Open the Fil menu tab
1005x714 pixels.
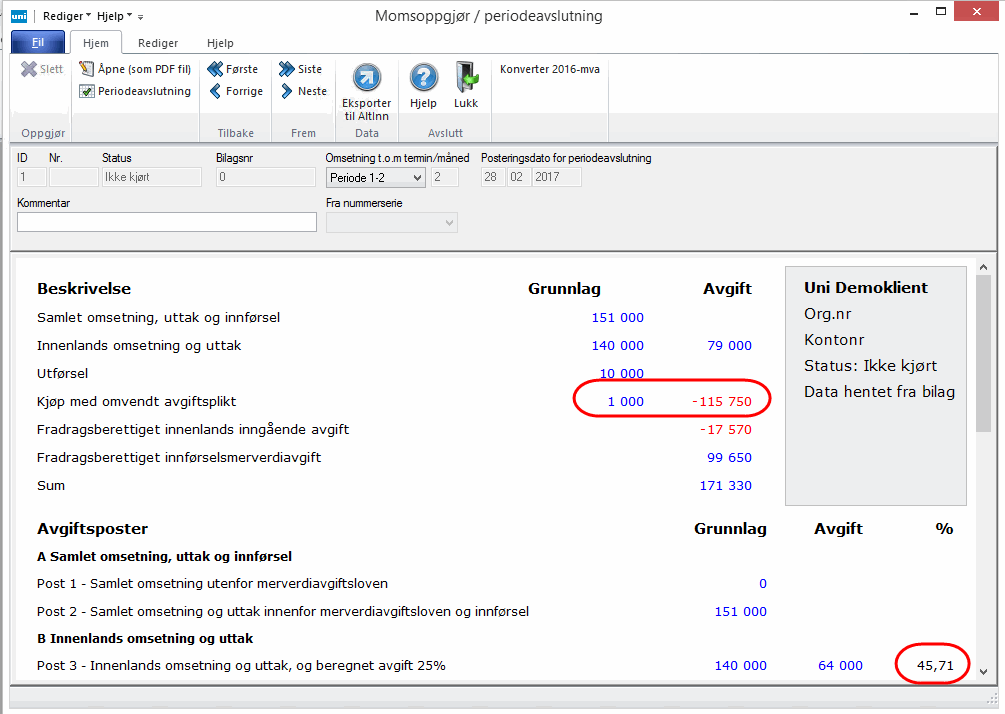pyautogui.click(x=37, y=43)
